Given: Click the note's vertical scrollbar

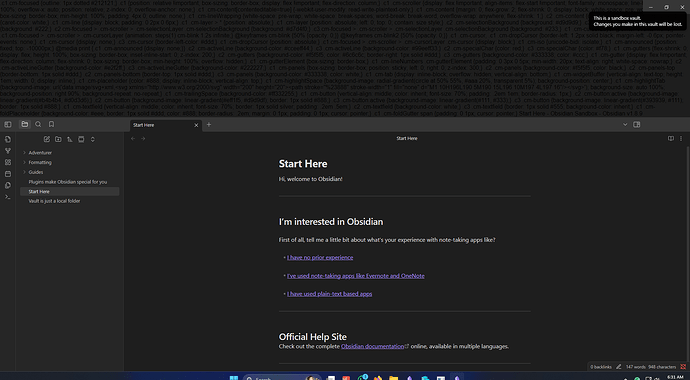Looking at the screenshot, I should (687, 255).
